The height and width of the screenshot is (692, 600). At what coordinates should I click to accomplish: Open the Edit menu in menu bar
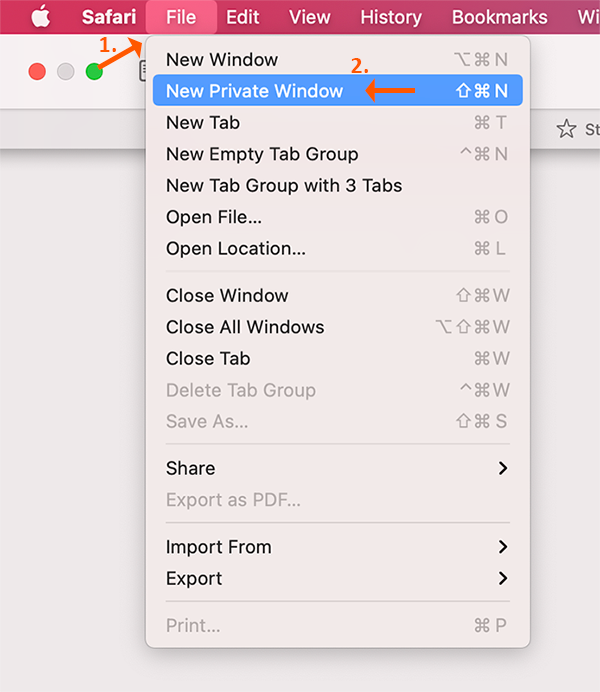(x=242, y=17)
